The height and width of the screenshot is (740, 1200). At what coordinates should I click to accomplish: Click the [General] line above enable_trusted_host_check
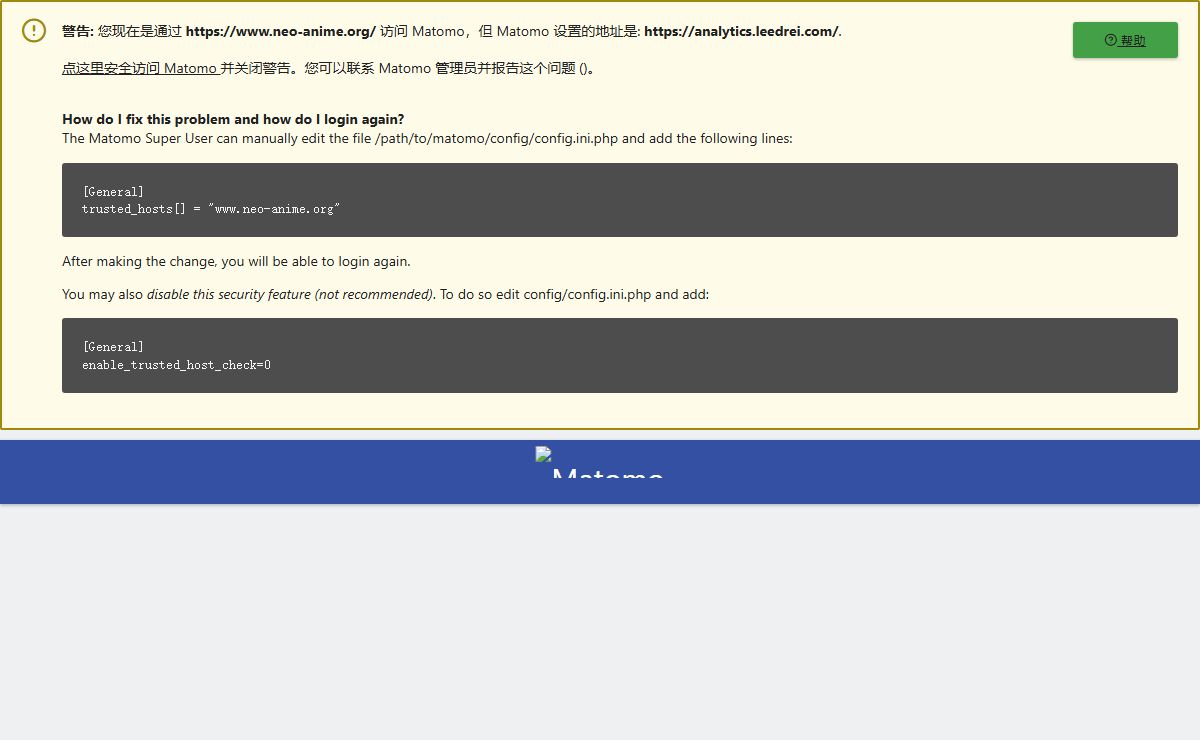(113, 347)
